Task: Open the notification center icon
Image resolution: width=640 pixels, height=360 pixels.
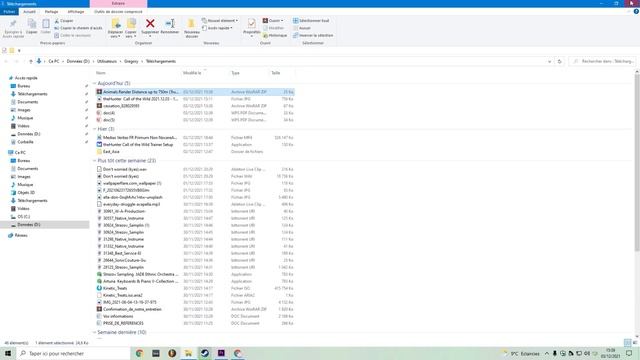Action: 629,353
